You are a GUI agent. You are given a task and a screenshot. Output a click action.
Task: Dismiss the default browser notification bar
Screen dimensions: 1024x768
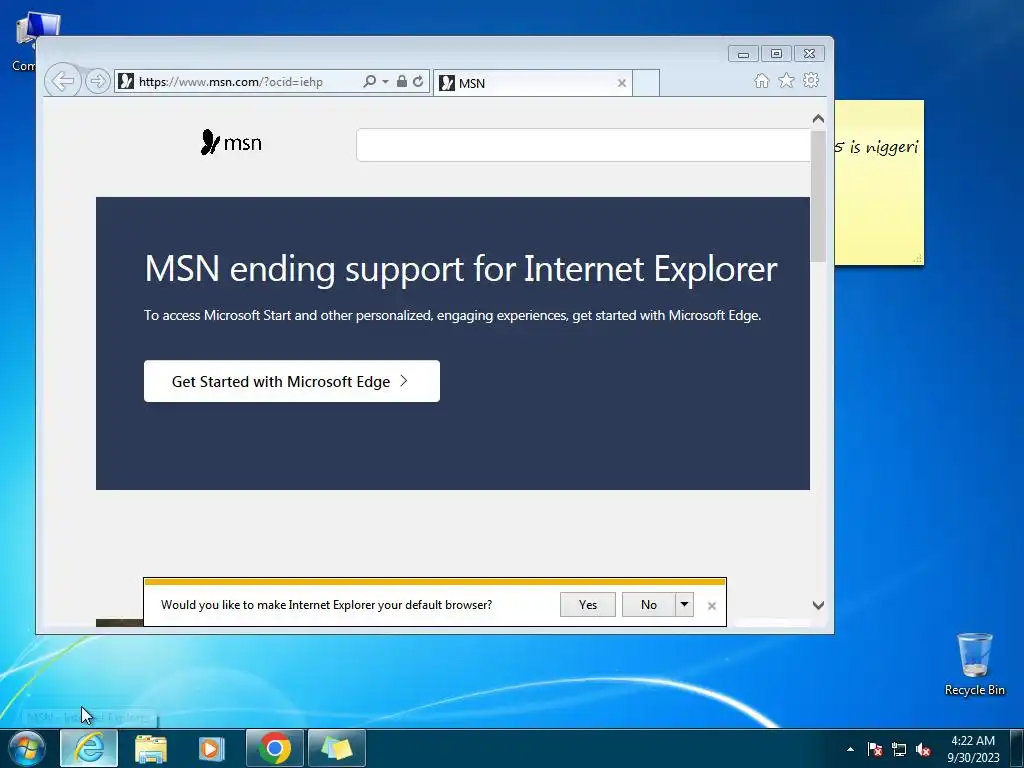tap(712, 606)
